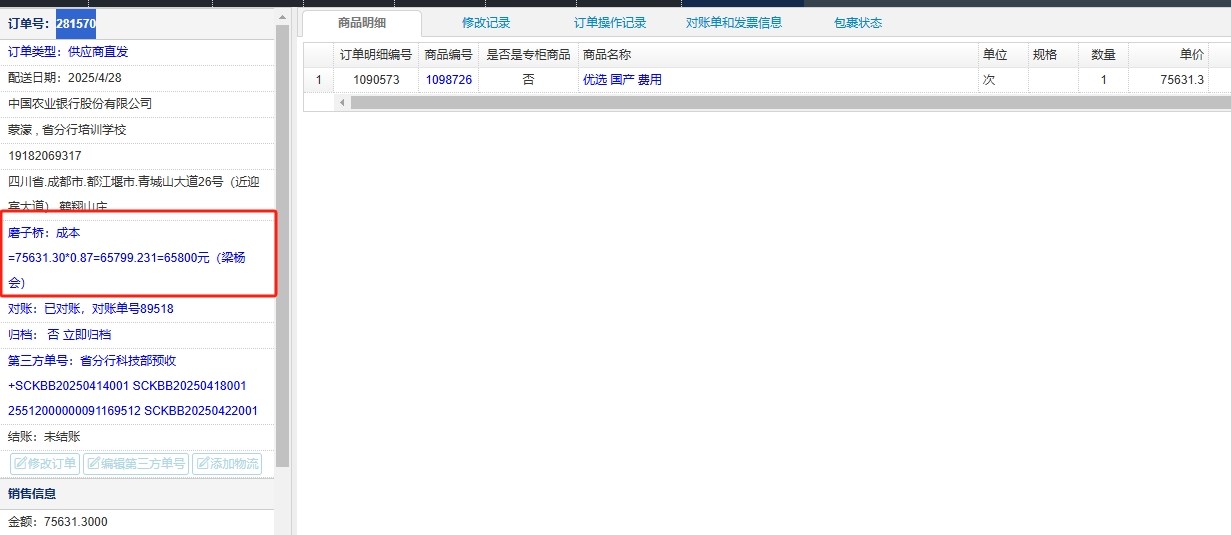The width and height of the screenshot is (1231, 535).
Task: Click the 配送日期：2025/4/28 row
Action: (137, 78)
